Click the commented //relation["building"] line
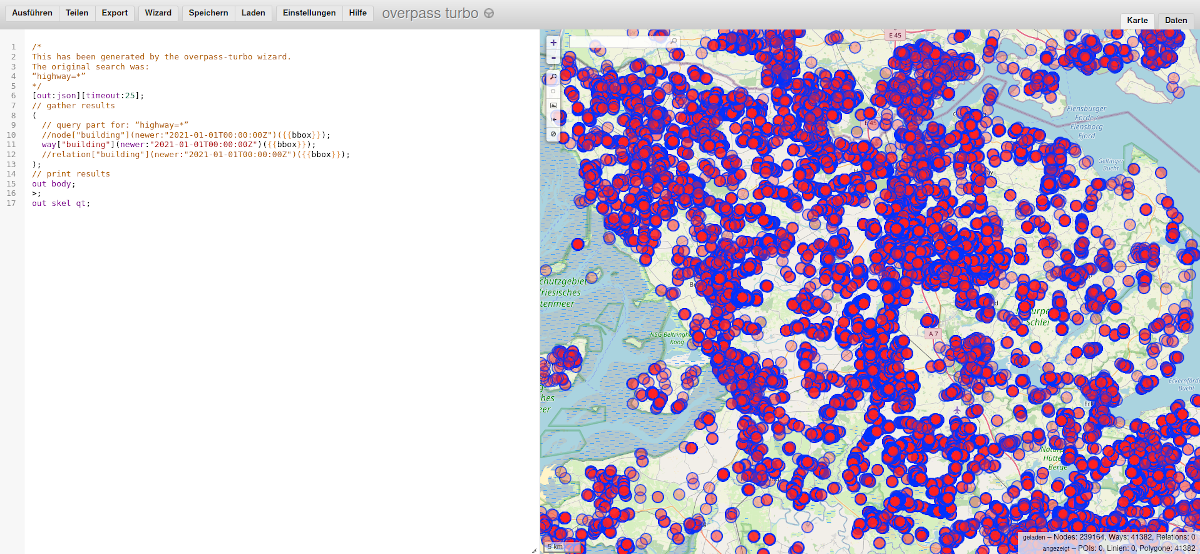The image size is (1200, 554). 195,154
